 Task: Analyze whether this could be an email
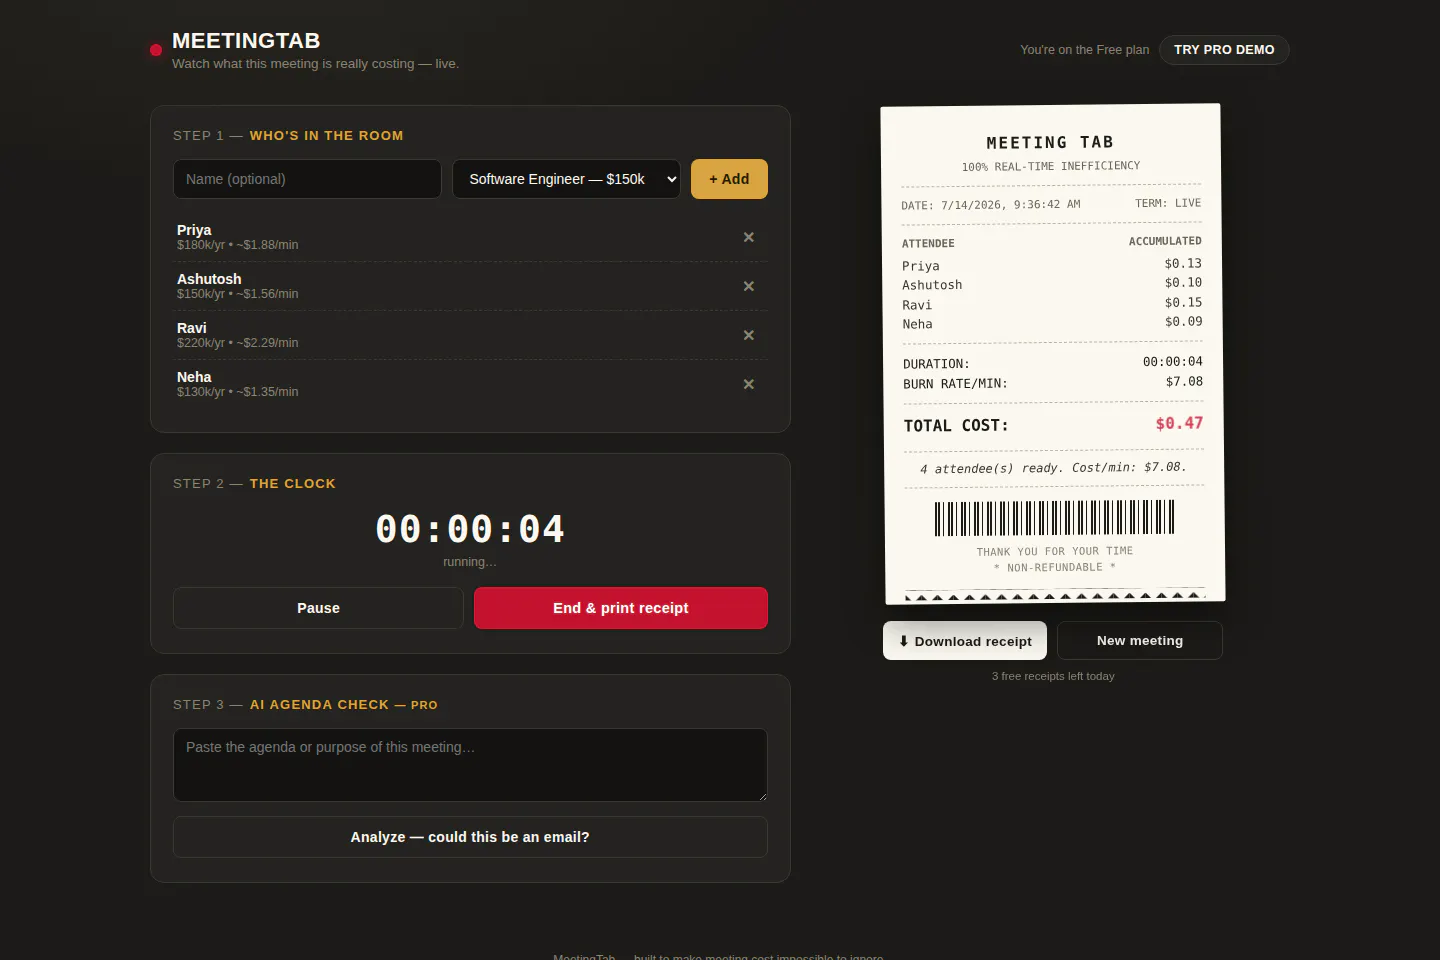[470, 837]
